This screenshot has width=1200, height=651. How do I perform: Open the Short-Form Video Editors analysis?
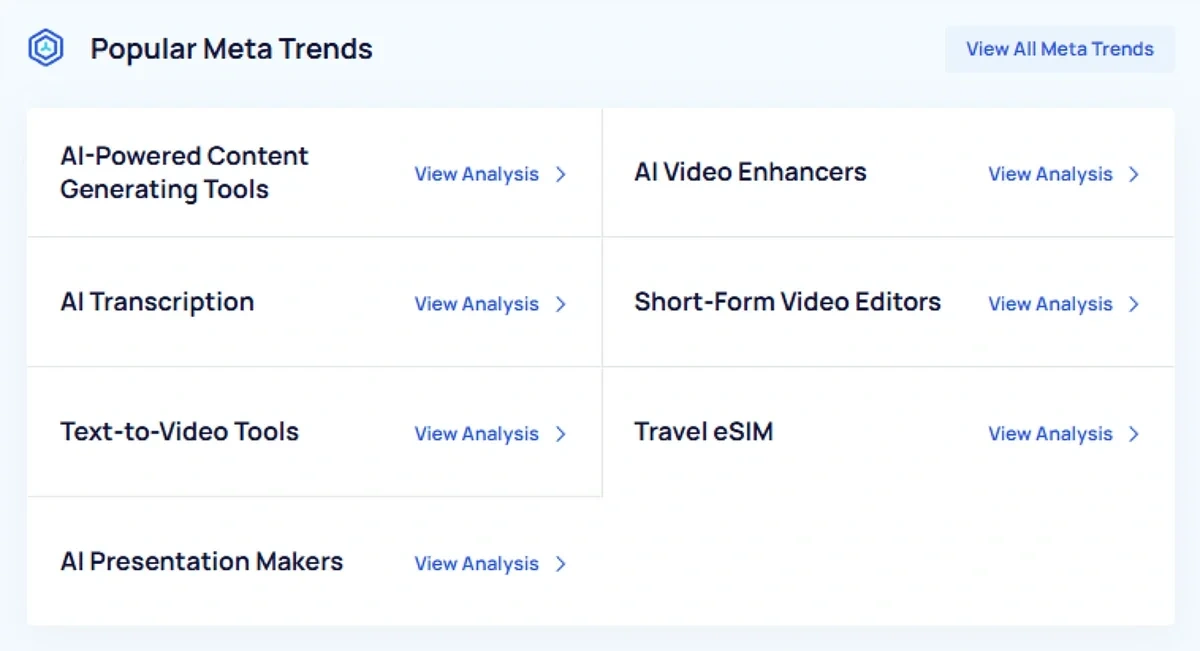coord(1049,304)
